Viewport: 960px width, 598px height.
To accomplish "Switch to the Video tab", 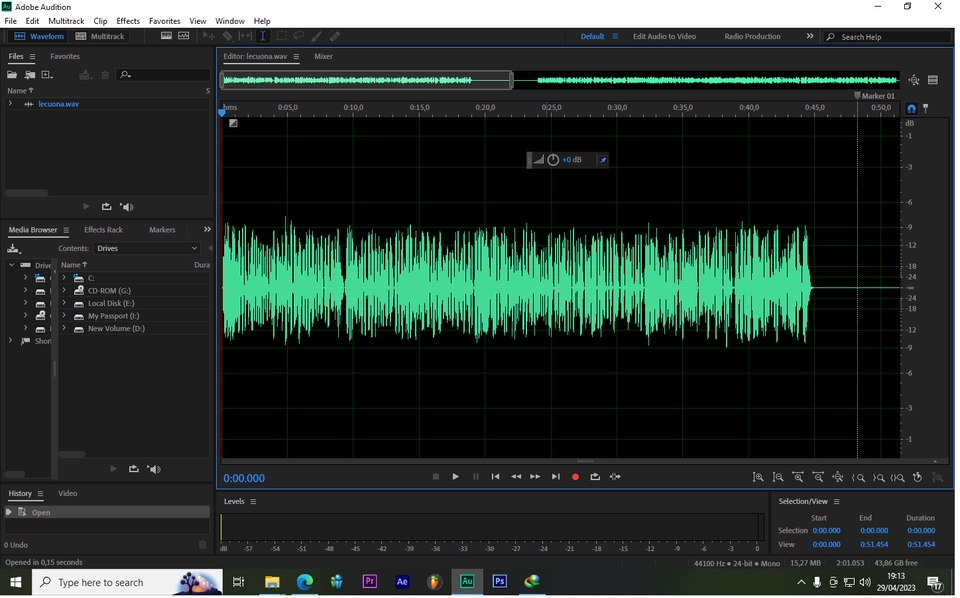I will [67, 493].
